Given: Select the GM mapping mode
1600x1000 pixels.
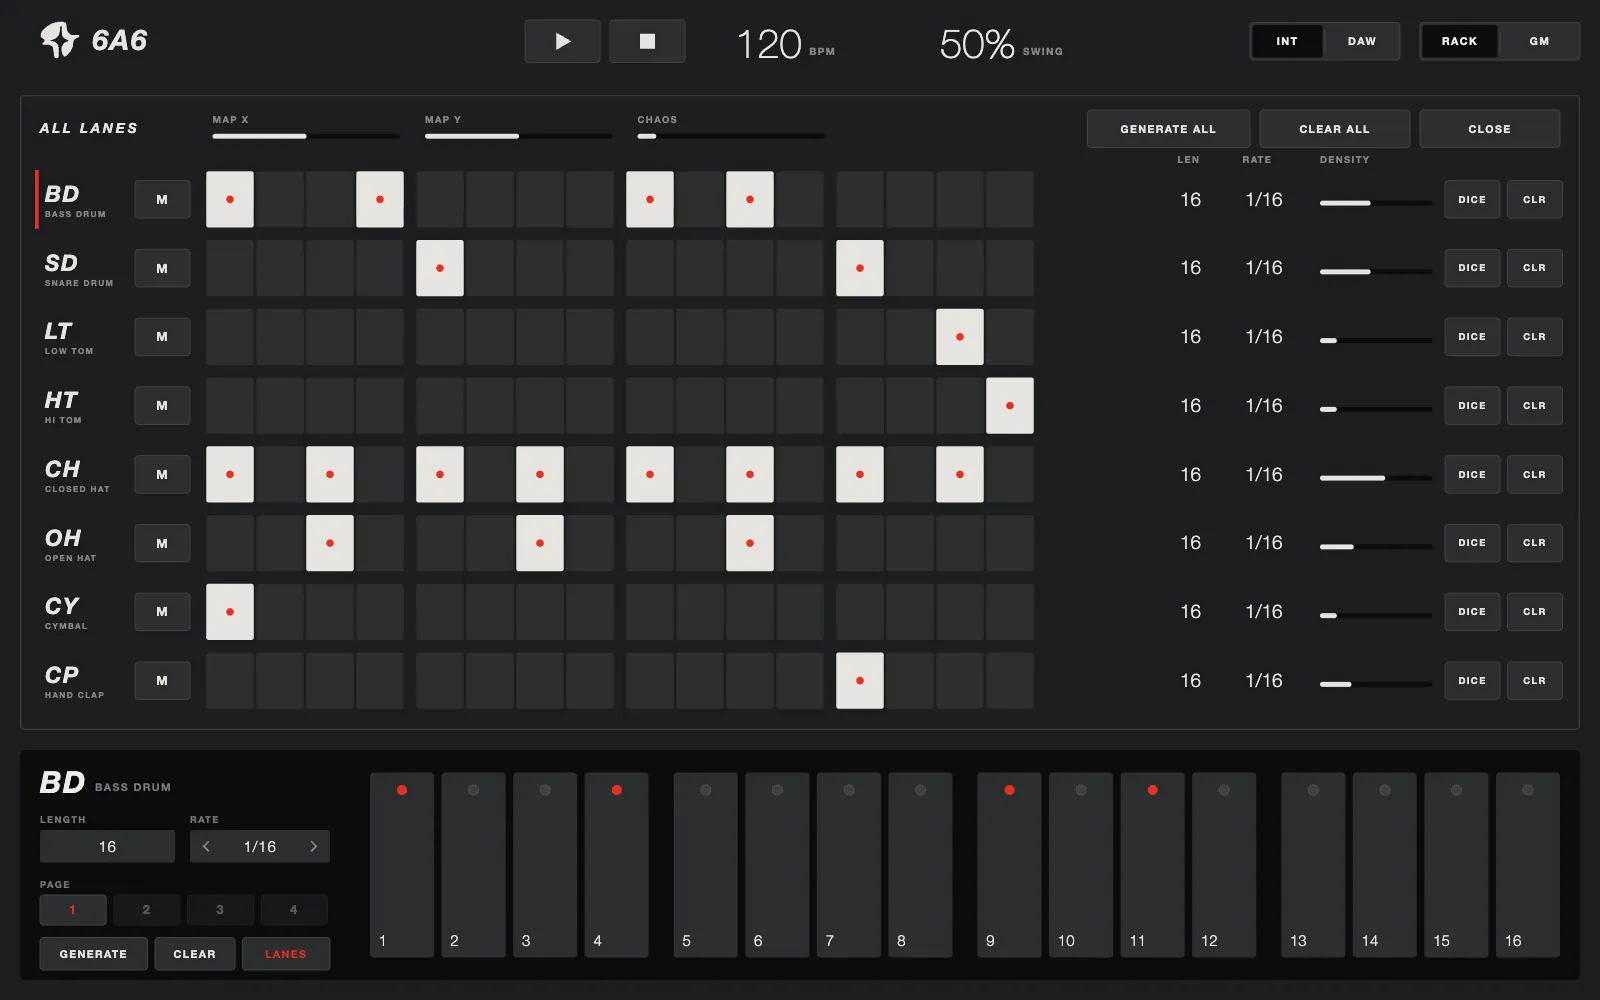Looking at the screenshot, I should pos(1539,41).
